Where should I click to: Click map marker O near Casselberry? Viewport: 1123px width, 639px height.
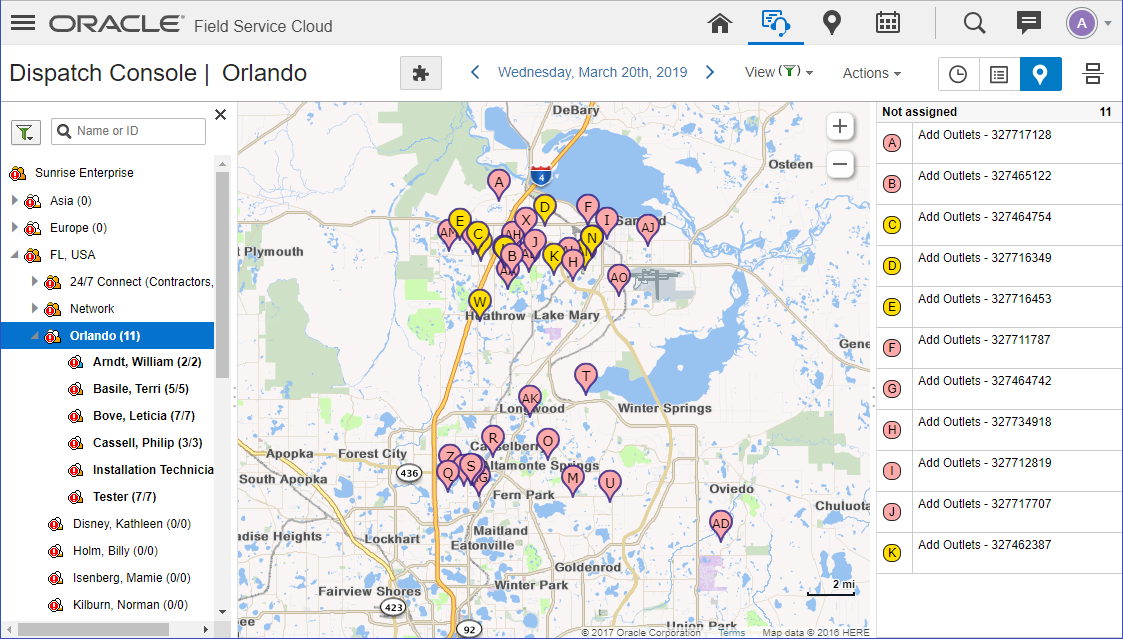click(x=547, y=443)
